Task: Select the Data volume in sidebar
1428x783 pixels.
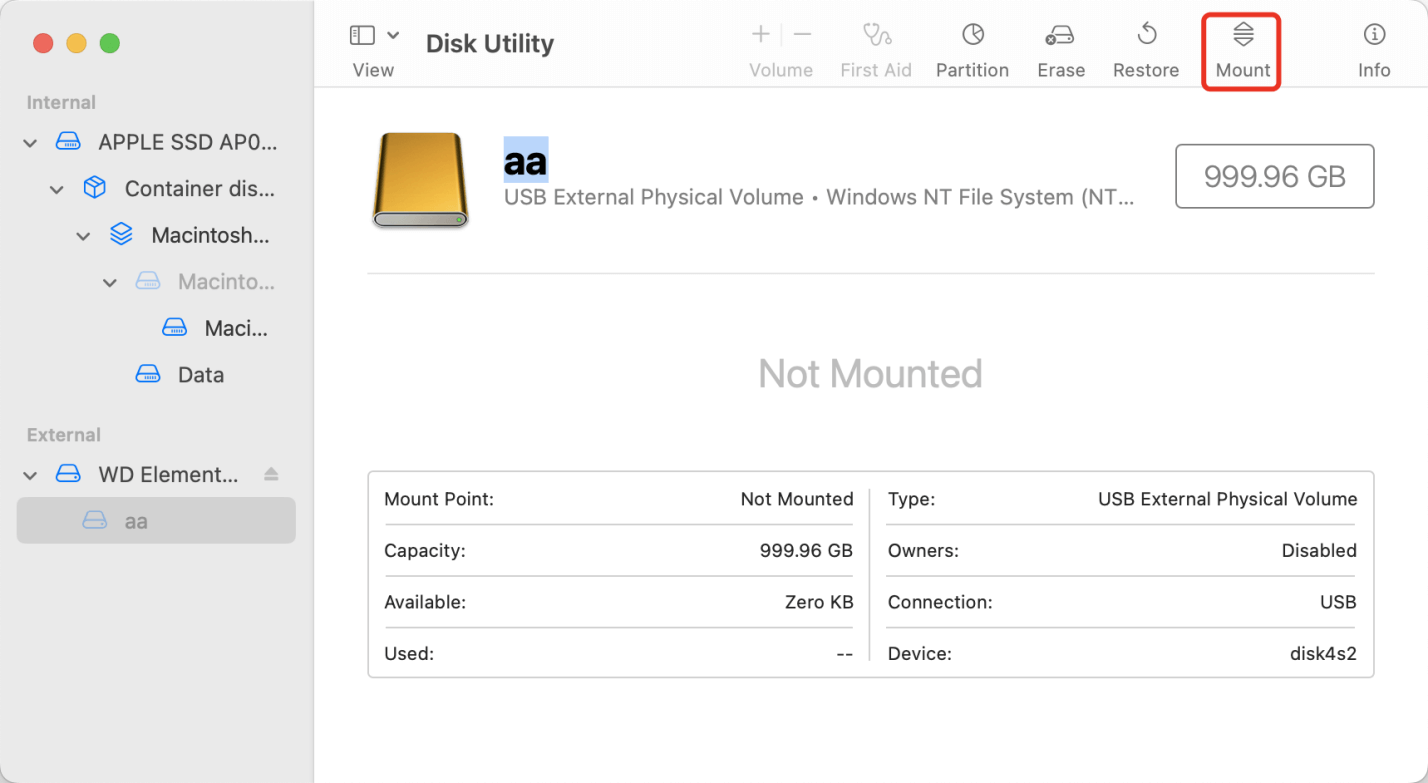Action: coord(200,374)
